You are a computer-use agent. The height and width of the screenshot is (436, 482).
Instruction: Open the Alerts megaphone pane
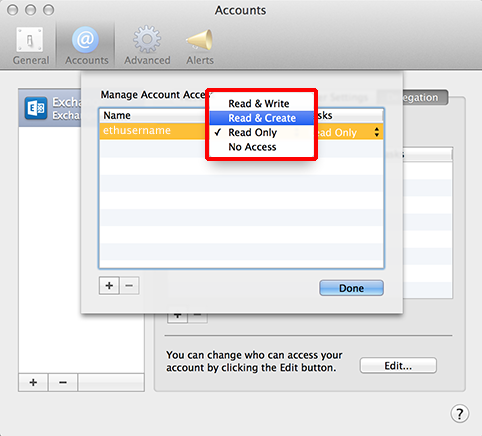[200, 46]
